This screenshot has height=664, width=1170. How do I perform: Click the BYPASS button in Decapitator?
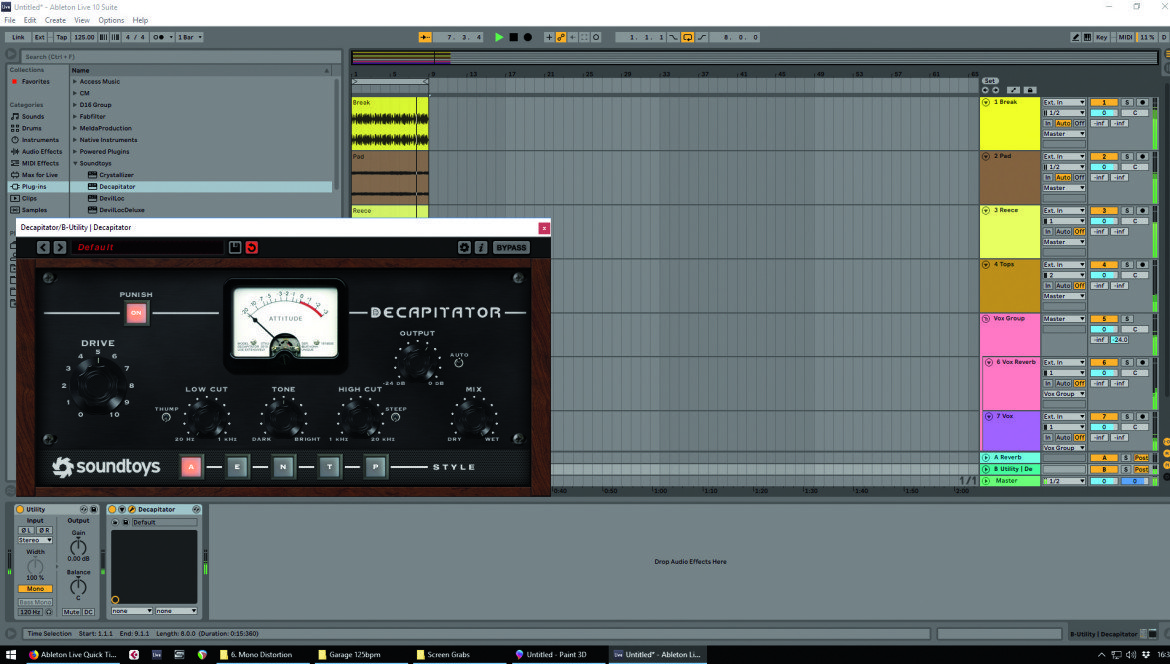pyautogui.click(x=511, y=247)
